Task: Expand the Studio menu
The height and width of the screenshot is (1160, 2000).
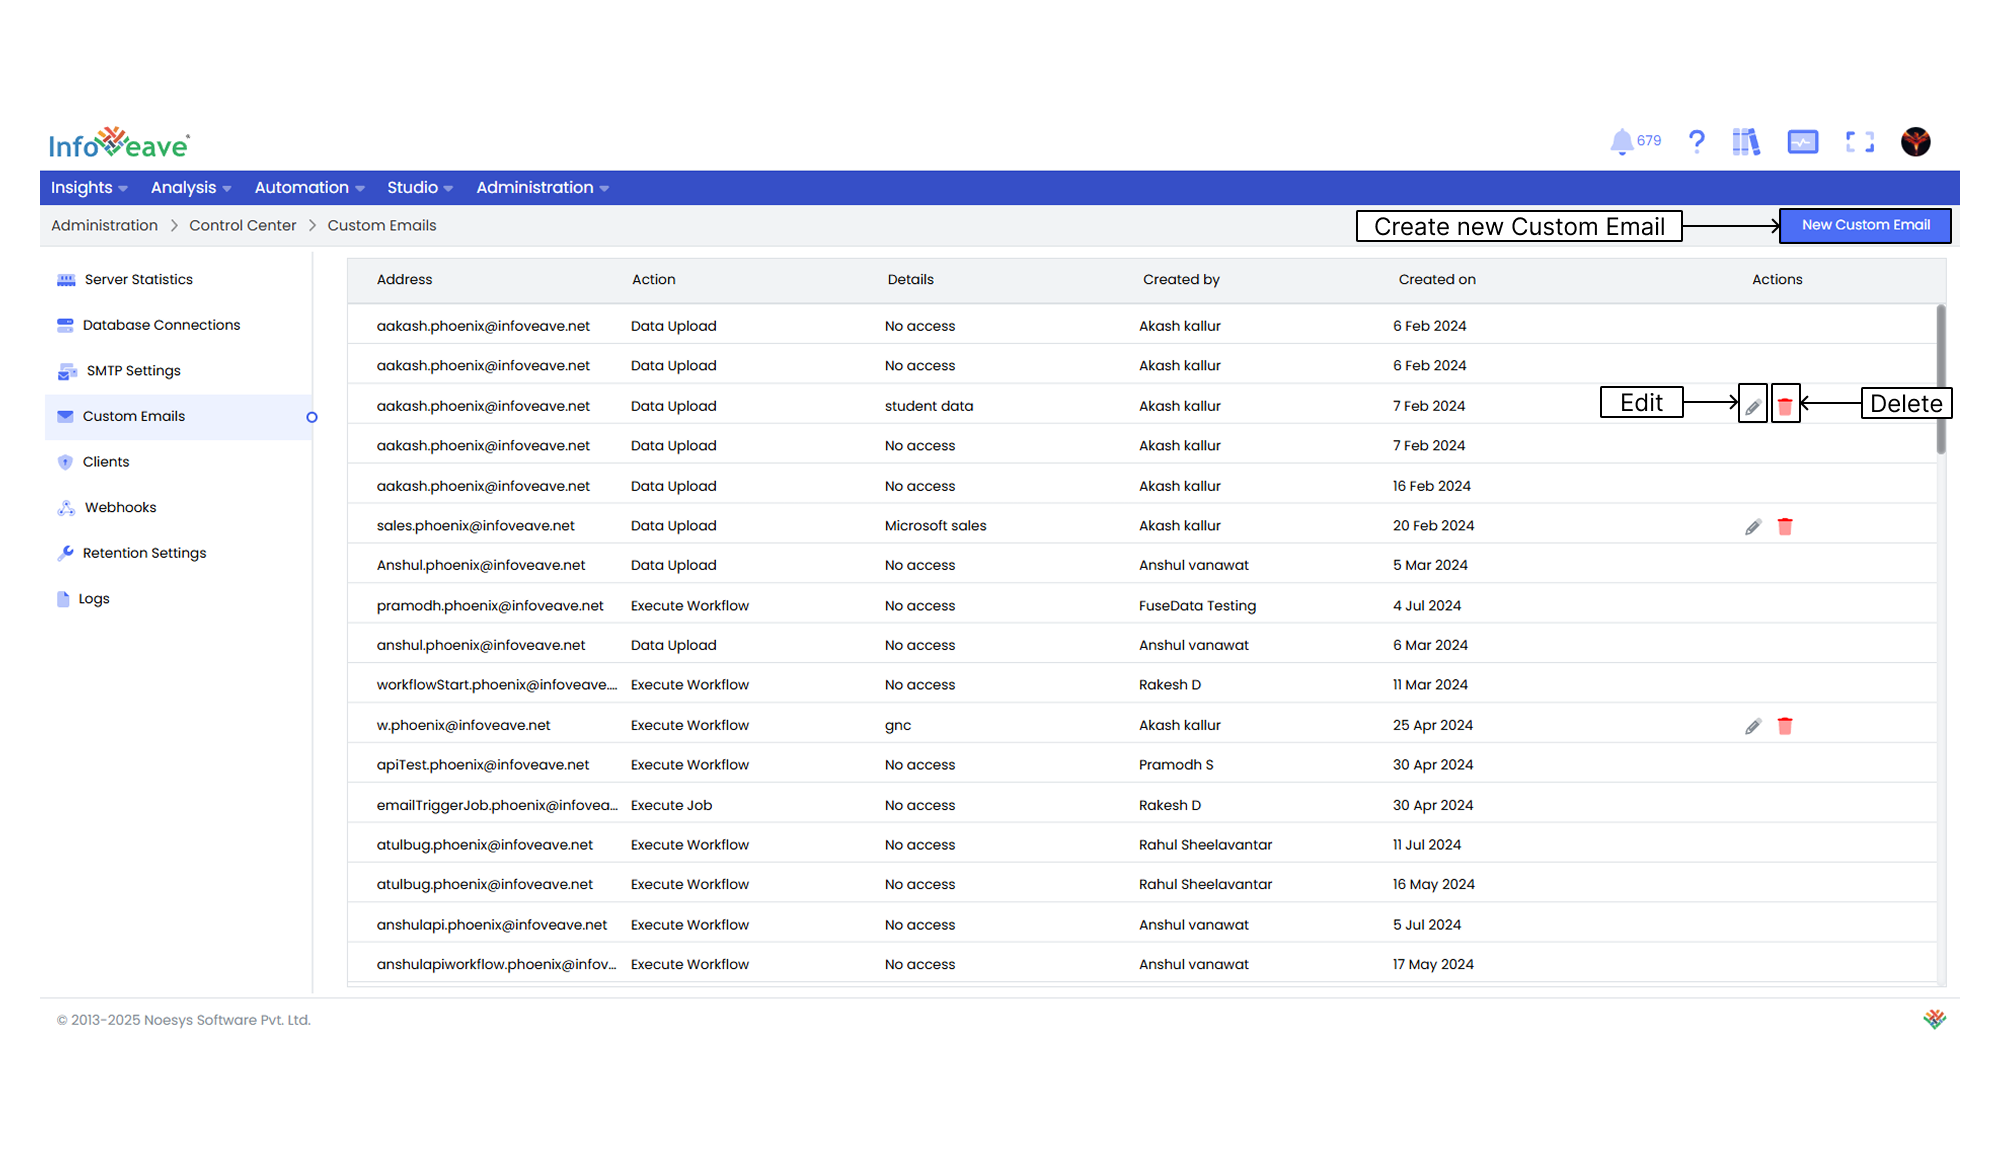Action: 420,188
